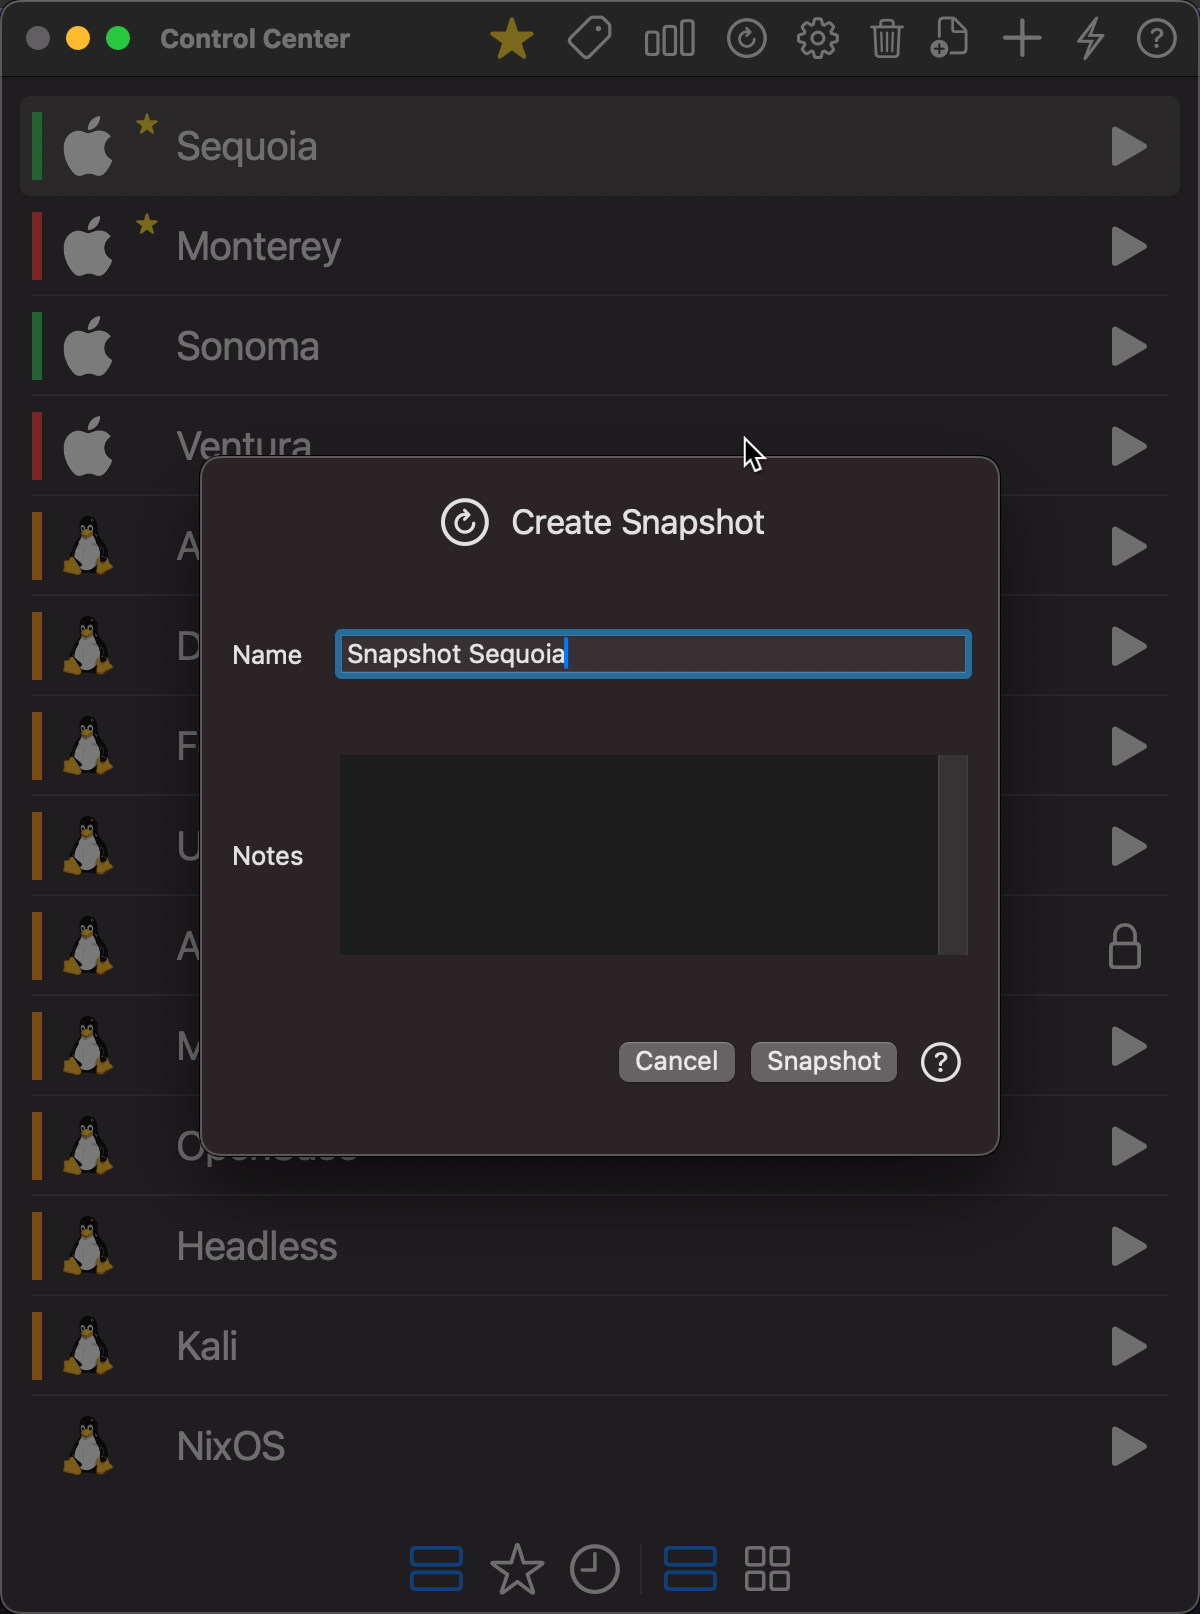Viewport: 1200px width, 1614px height.
Task: Click the Apple logo icon for Sequoia
Action: pos(88,146)
